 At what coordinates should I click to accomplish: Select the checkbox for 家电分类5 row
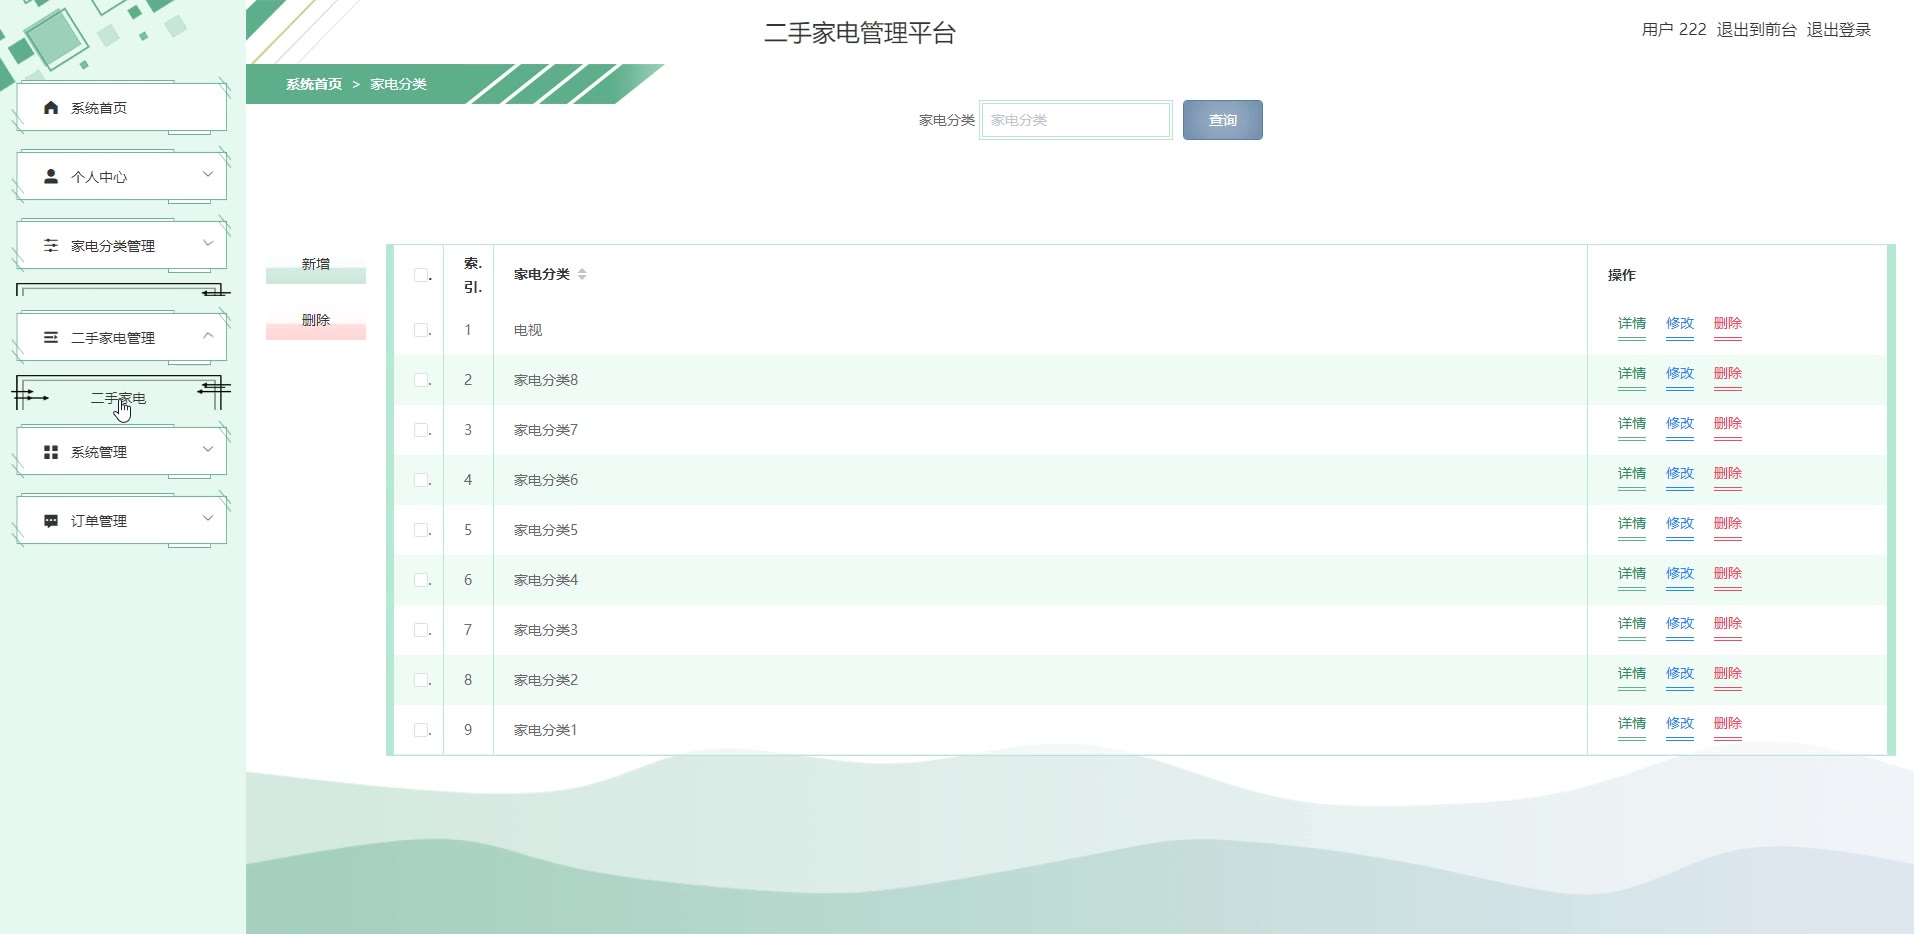click(x=421, y=530)
